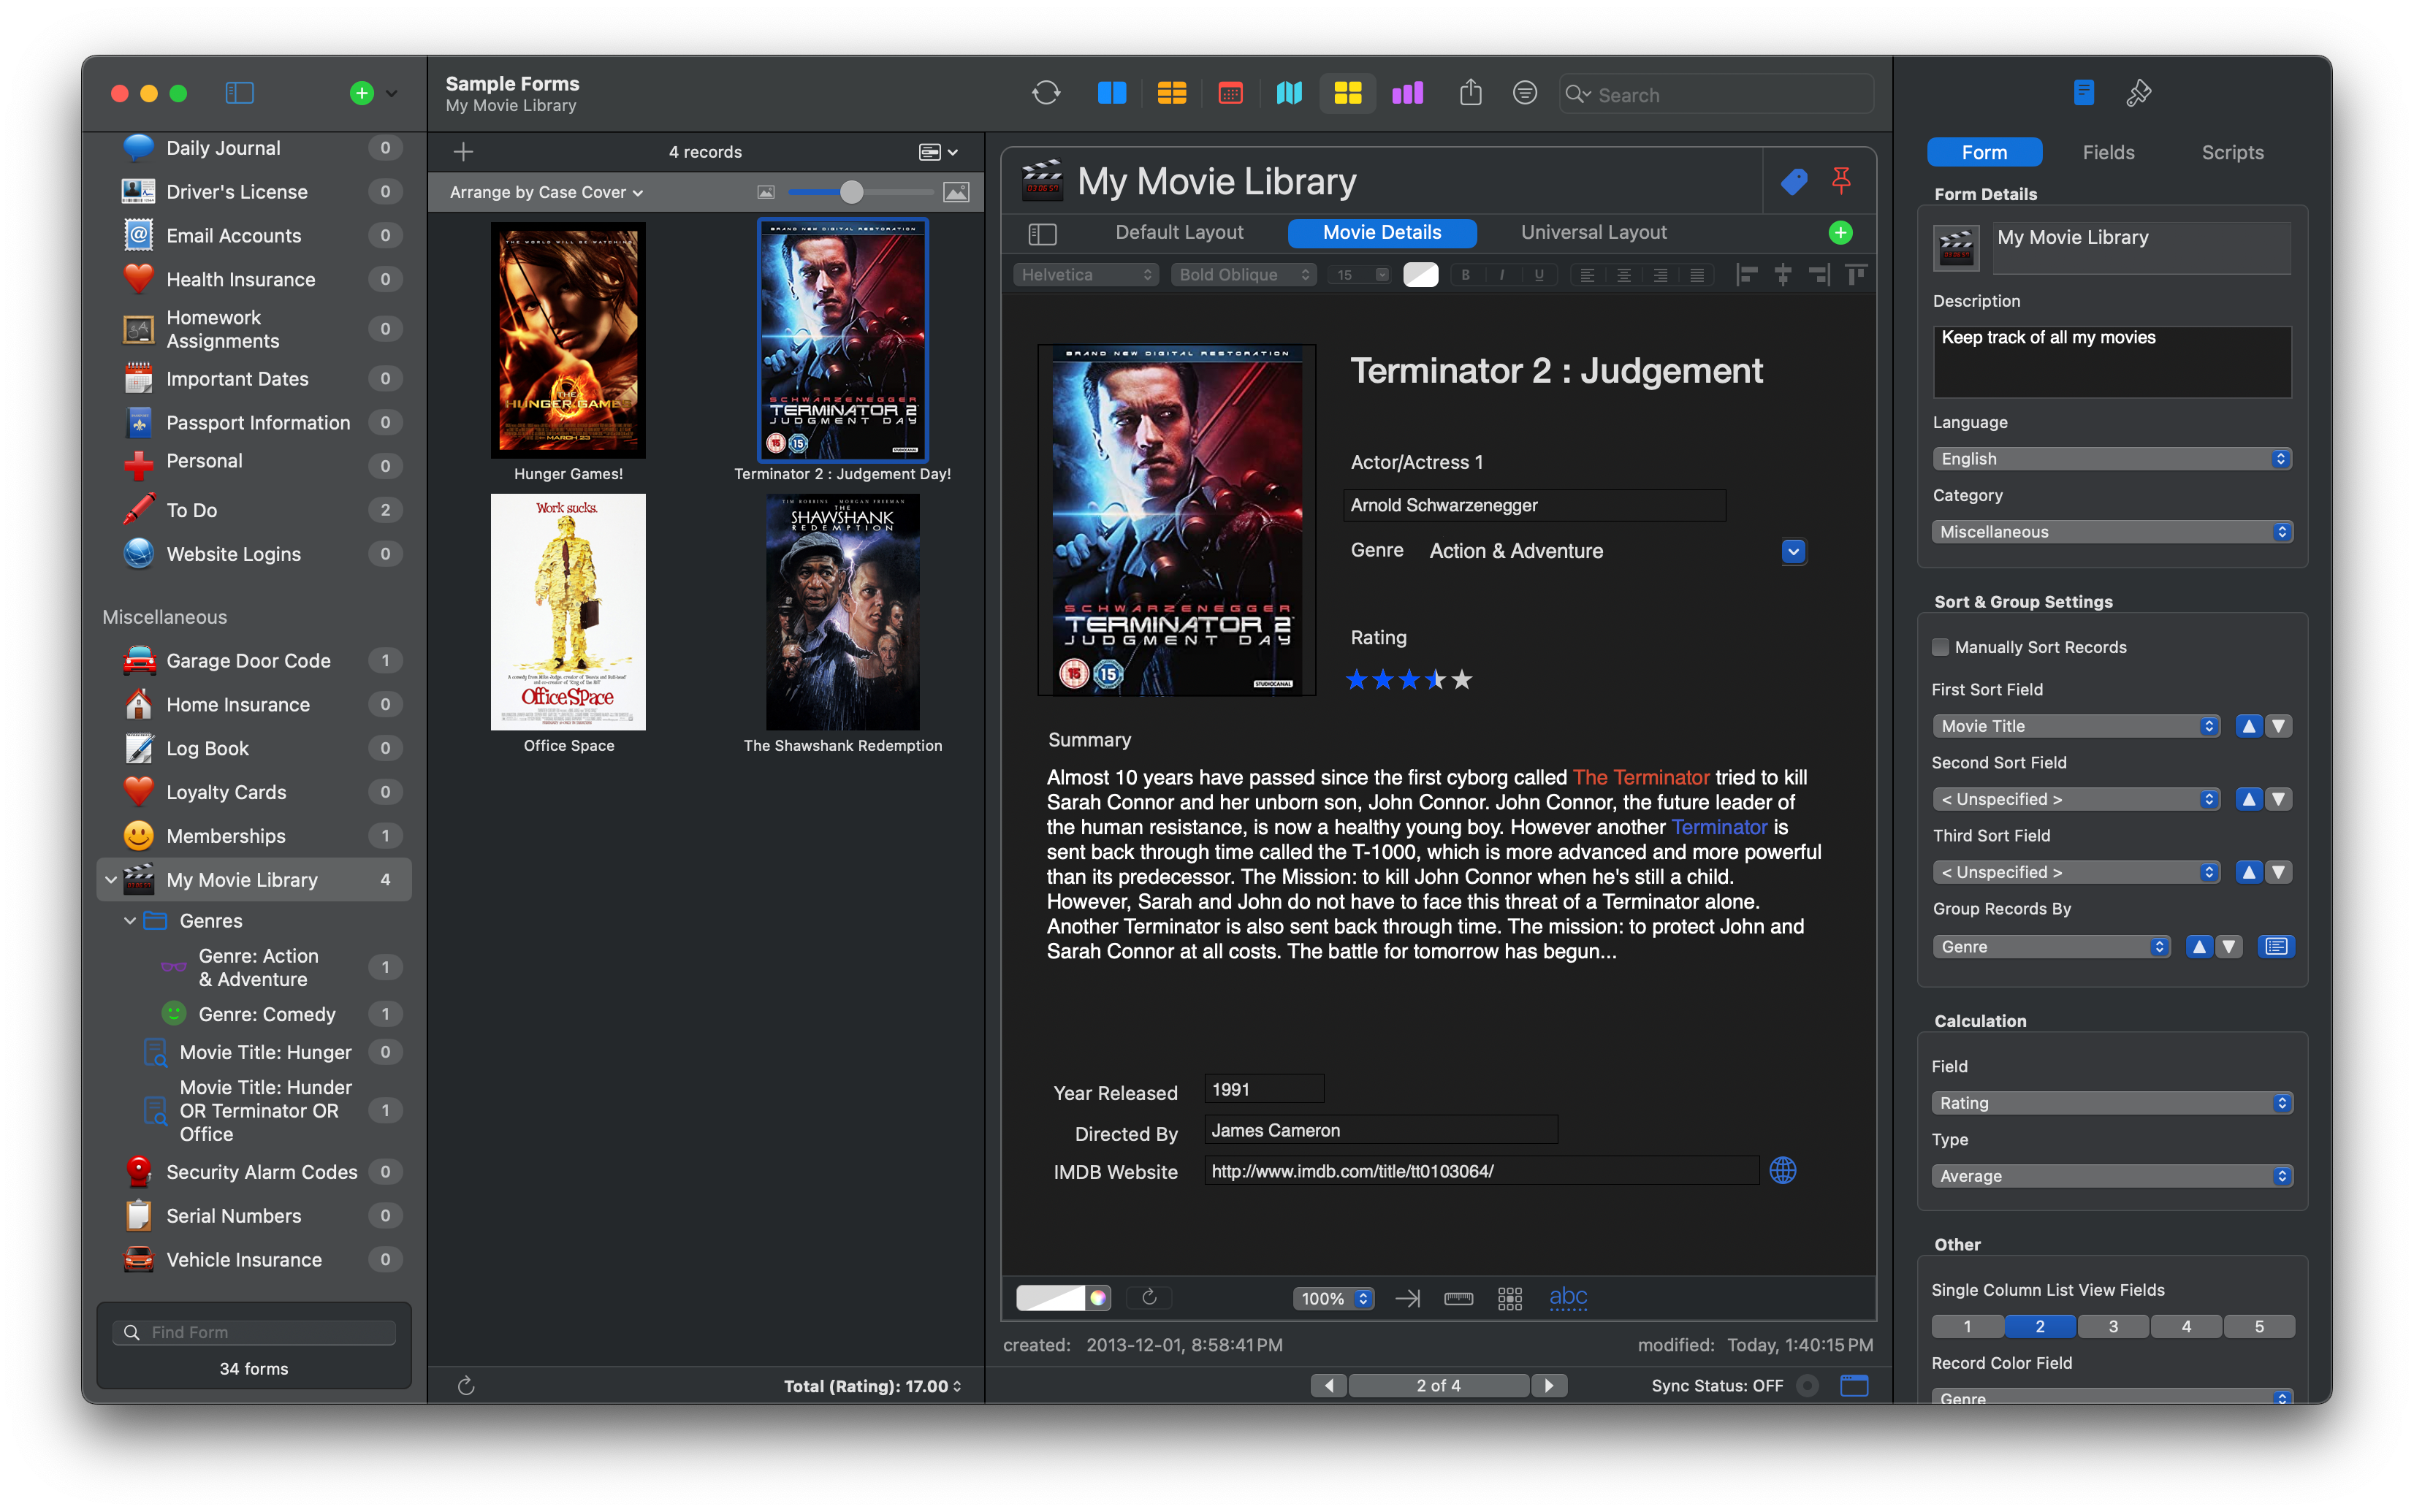This screenshot has width=2414, height=1512.
Task: Adjust the thumbnail size slider
Action: pyautogui.click(x=851, y=192)
